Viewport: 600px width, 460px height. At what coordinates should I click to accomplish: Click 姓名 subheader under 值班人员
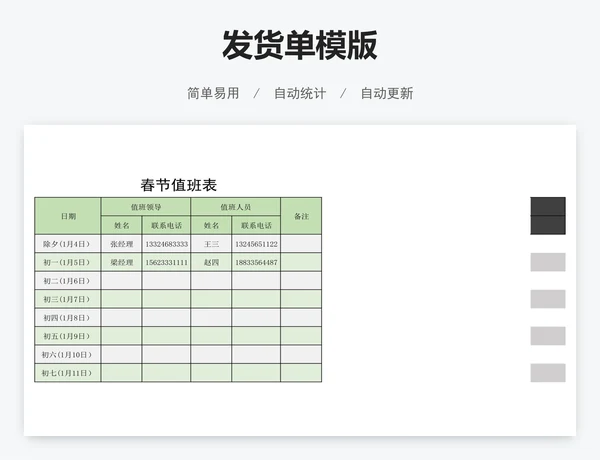pyautogui.click(x=211, y=225)
